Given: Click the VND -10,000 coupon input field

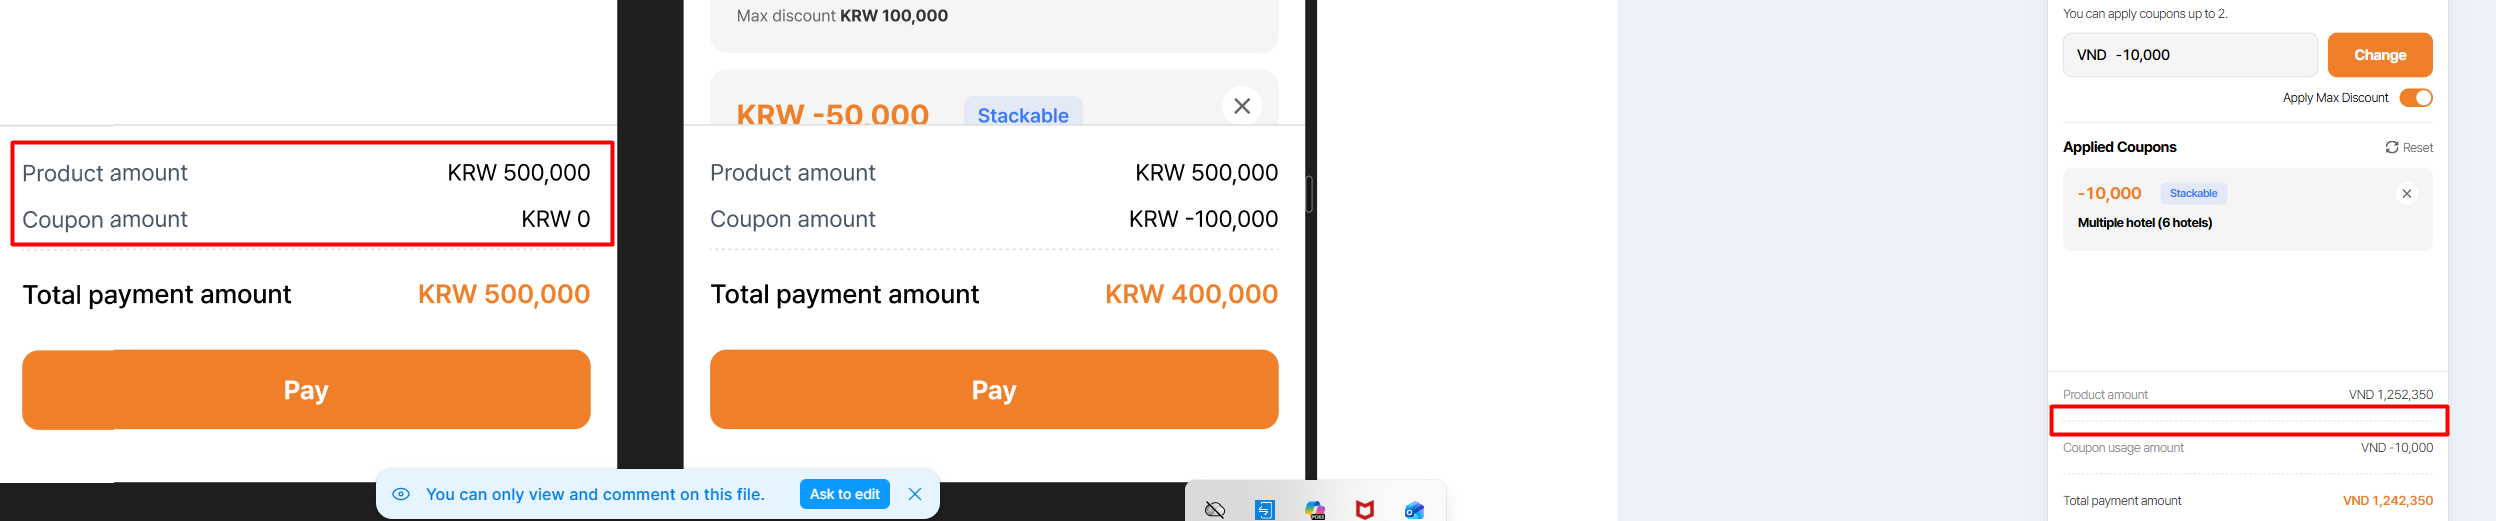Looking at the screenshot, I should (x=2190, y=55).
